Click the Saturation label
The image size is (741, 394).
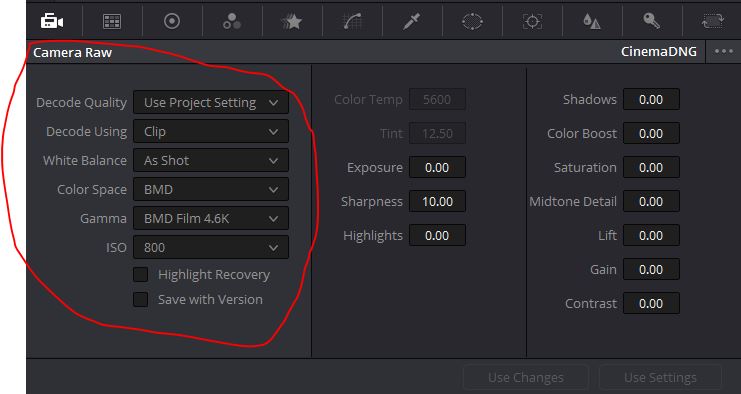[x=585, y=168]
